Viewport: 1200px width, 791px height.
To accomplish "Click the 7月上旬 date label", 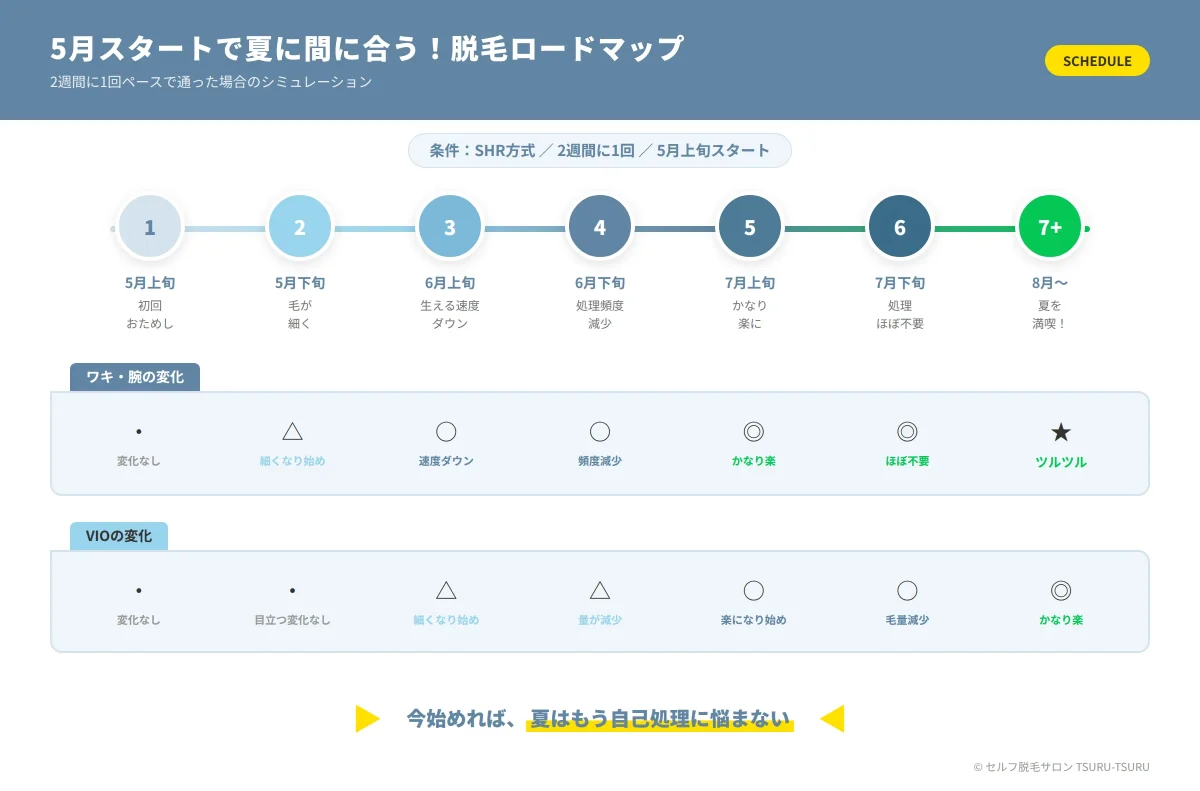I will pos(750,283).
